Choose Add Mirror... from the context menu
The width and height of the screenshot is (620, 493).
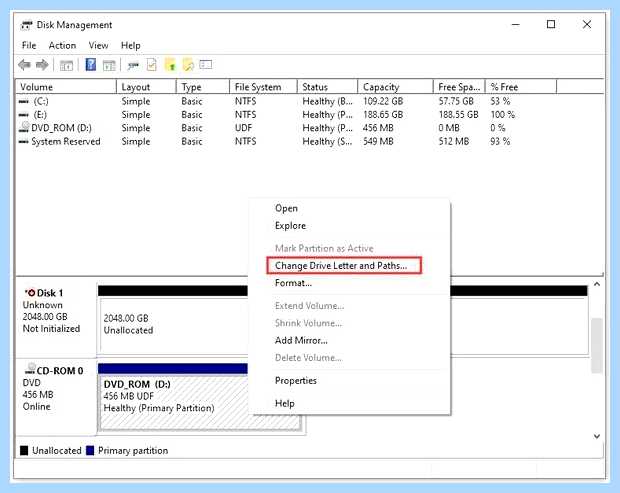(x=301, y=340)
